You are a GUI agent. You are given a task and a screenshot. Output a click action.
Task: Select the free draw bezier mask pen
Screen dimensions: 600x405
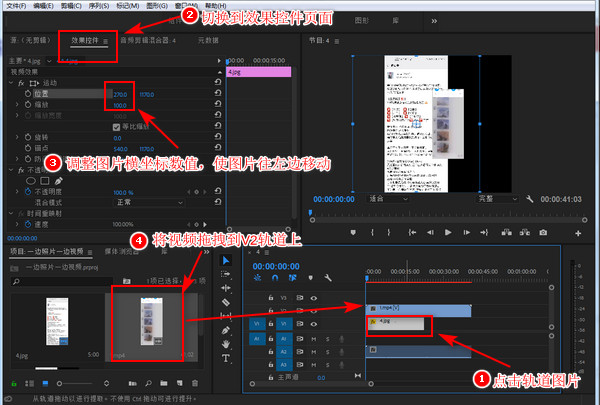click(x=58, y=181)
